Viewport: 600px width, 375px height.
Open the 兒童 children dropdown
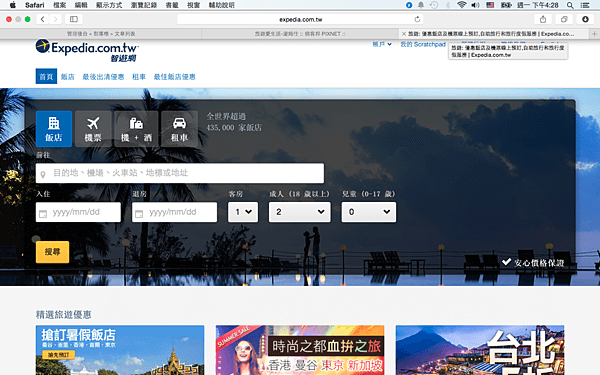[369, 212]
